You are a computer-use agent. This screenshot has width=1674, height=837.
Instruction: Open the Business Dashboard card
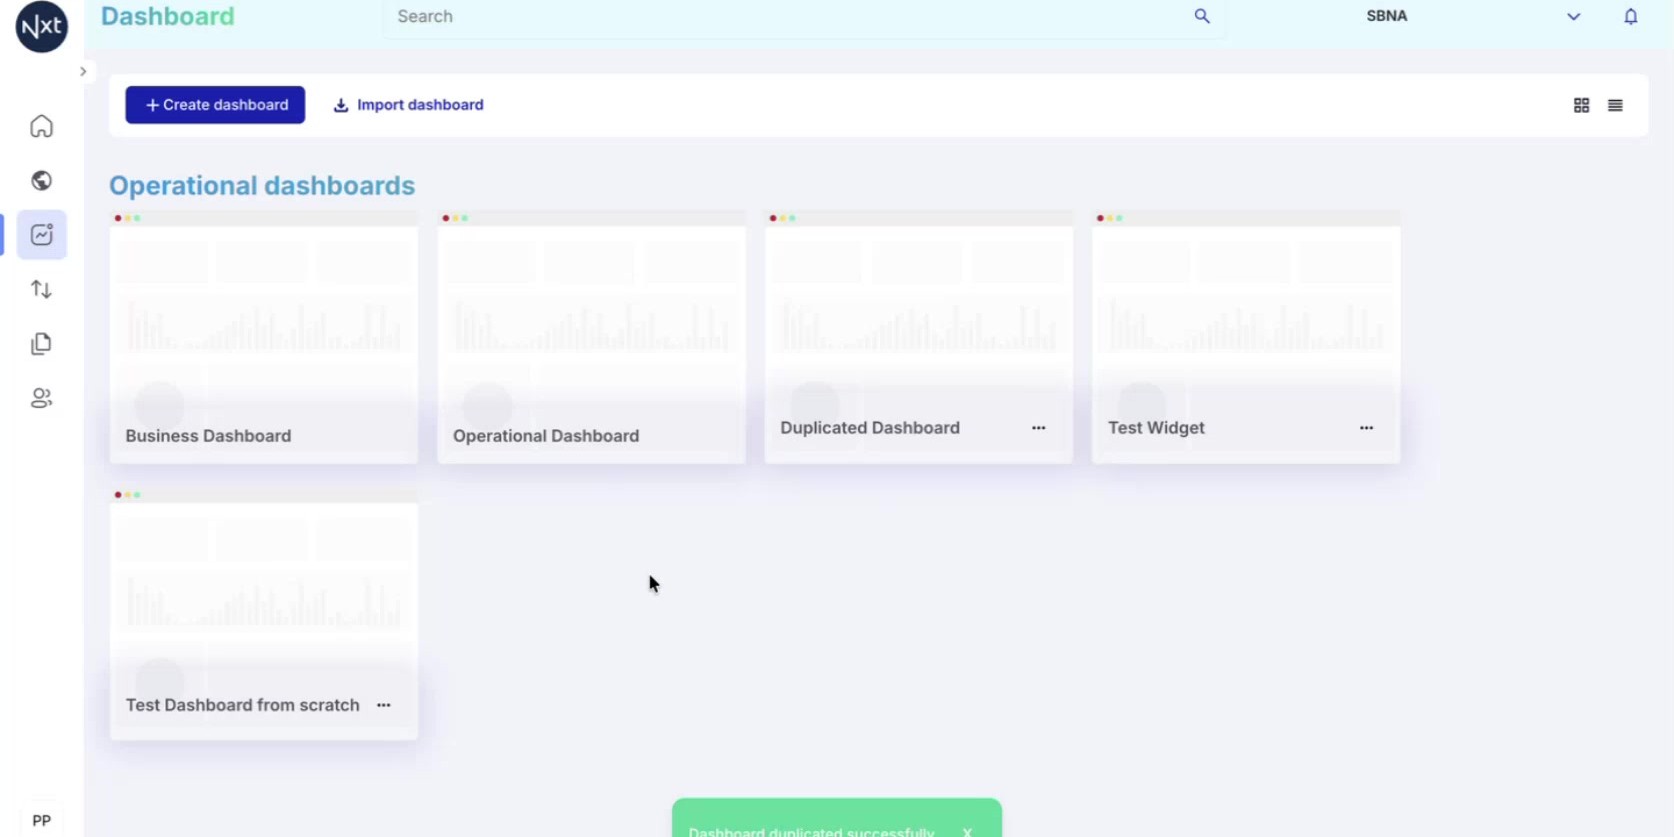(264, 338)
